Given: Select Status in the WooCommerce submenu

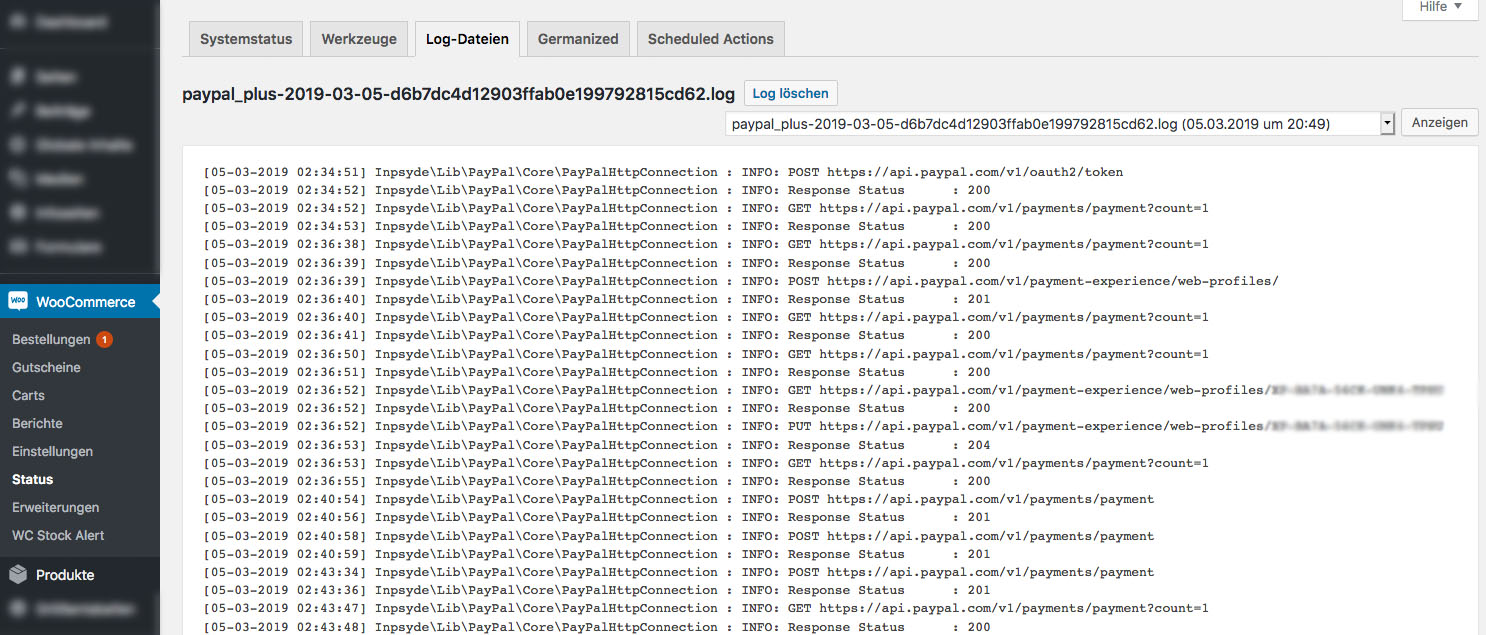Looking at the screenshot, I should point(32,480).
